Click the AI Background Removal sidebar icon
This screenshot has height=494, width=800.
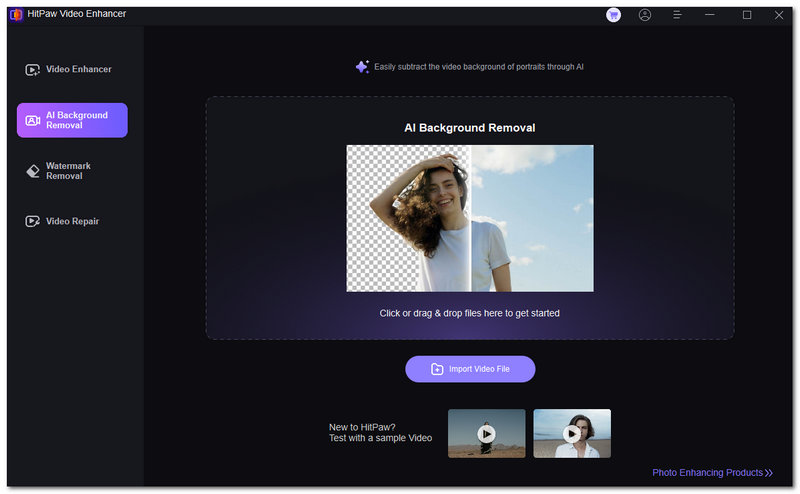[33, 120]
